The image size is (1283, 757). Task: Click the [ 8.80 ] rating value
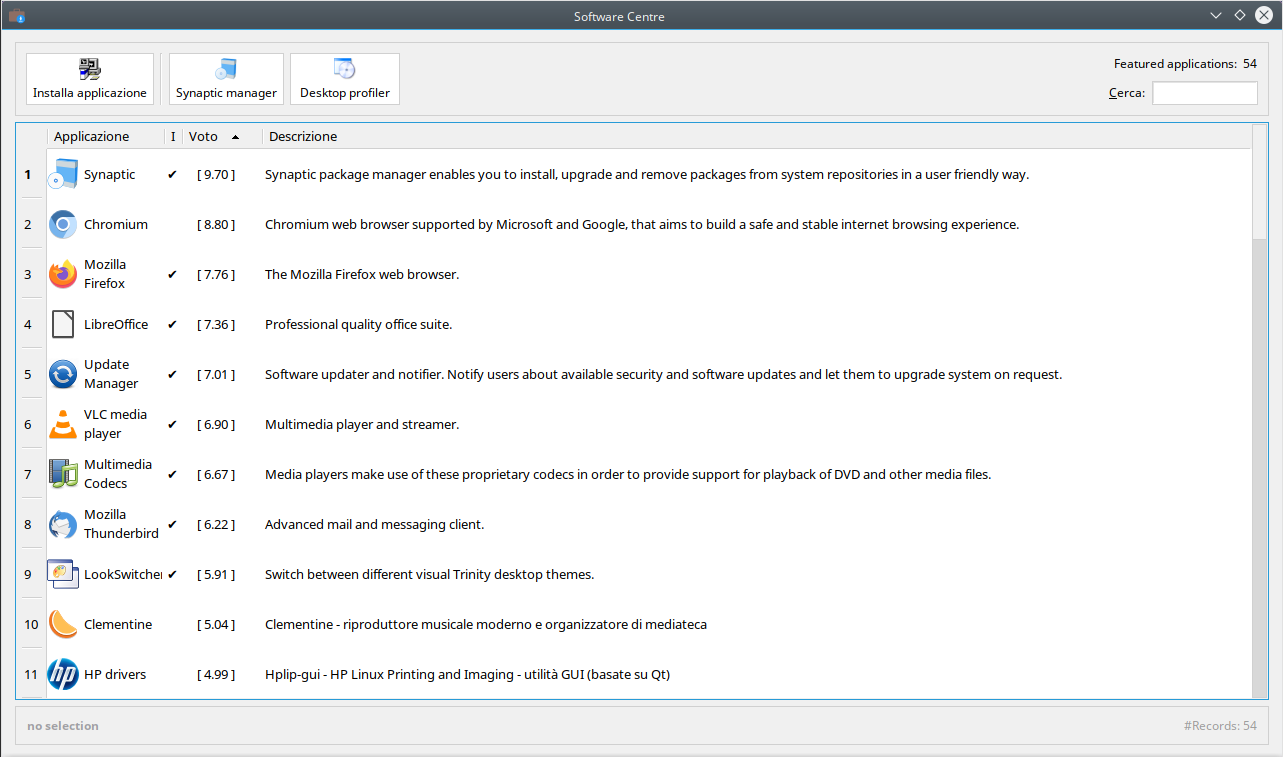(216, 224)
